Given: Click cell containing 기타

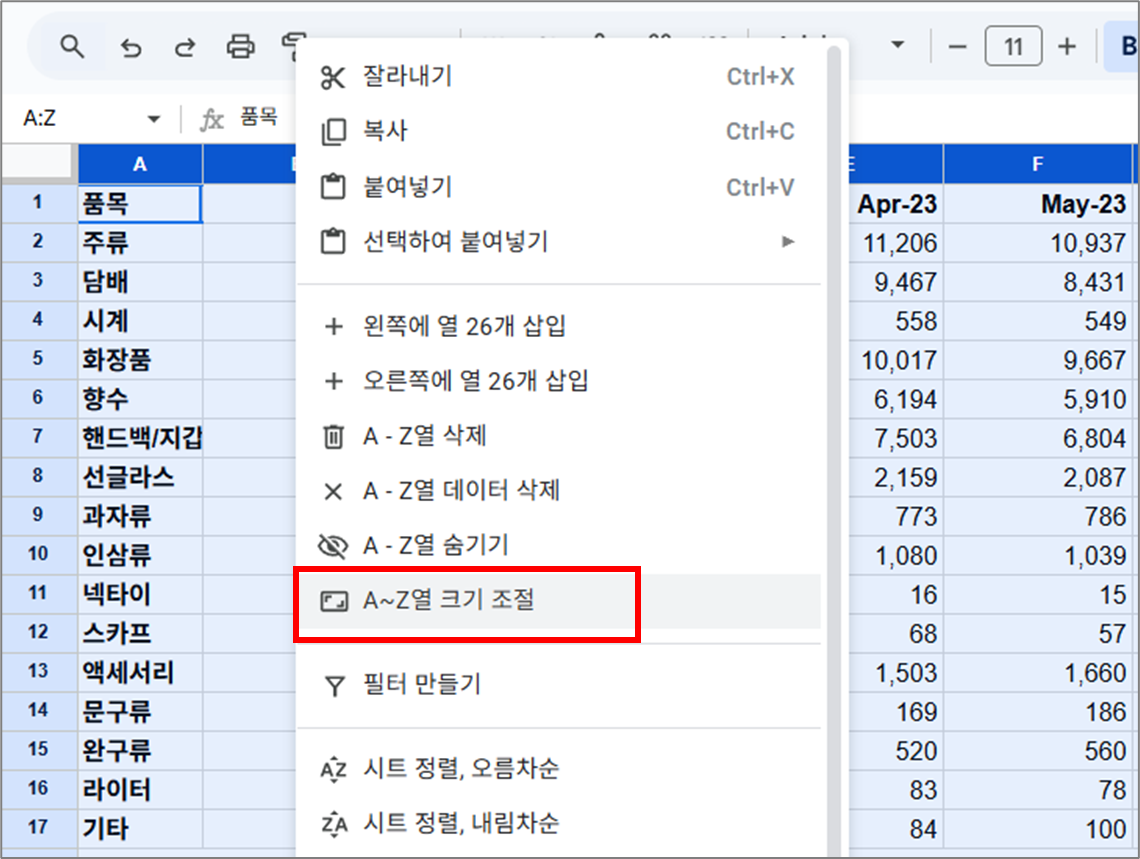Looking at the screenshot, I should point(140,828).
